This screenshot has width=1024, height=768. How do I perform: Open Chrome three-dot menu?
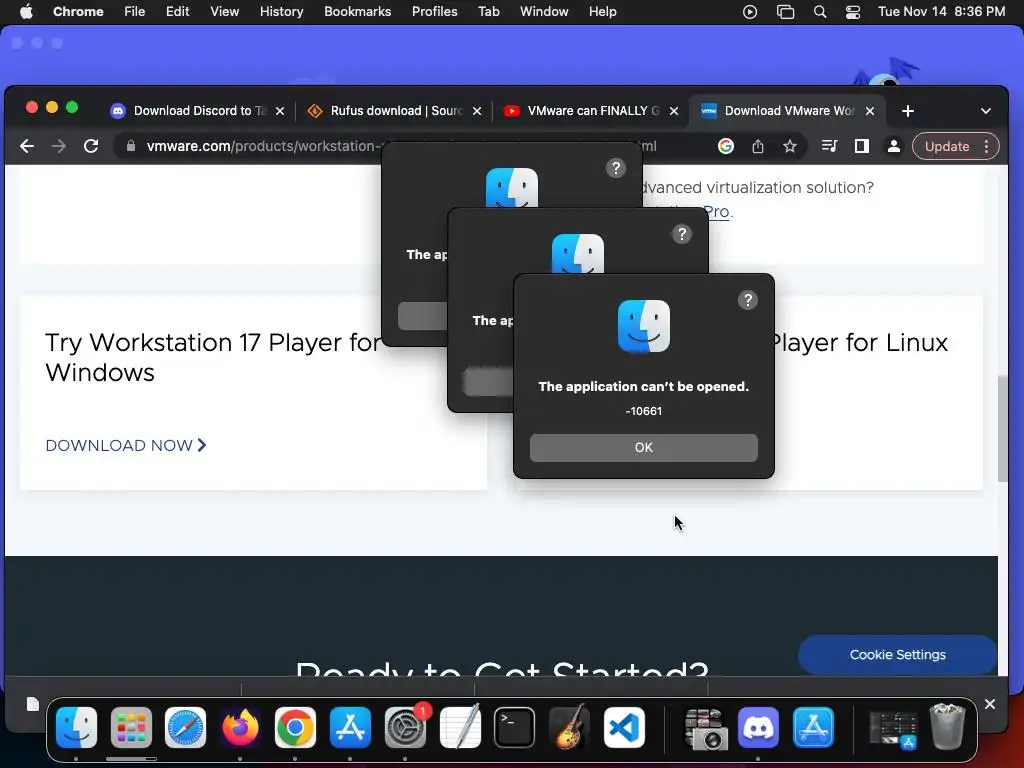(987, 146)
